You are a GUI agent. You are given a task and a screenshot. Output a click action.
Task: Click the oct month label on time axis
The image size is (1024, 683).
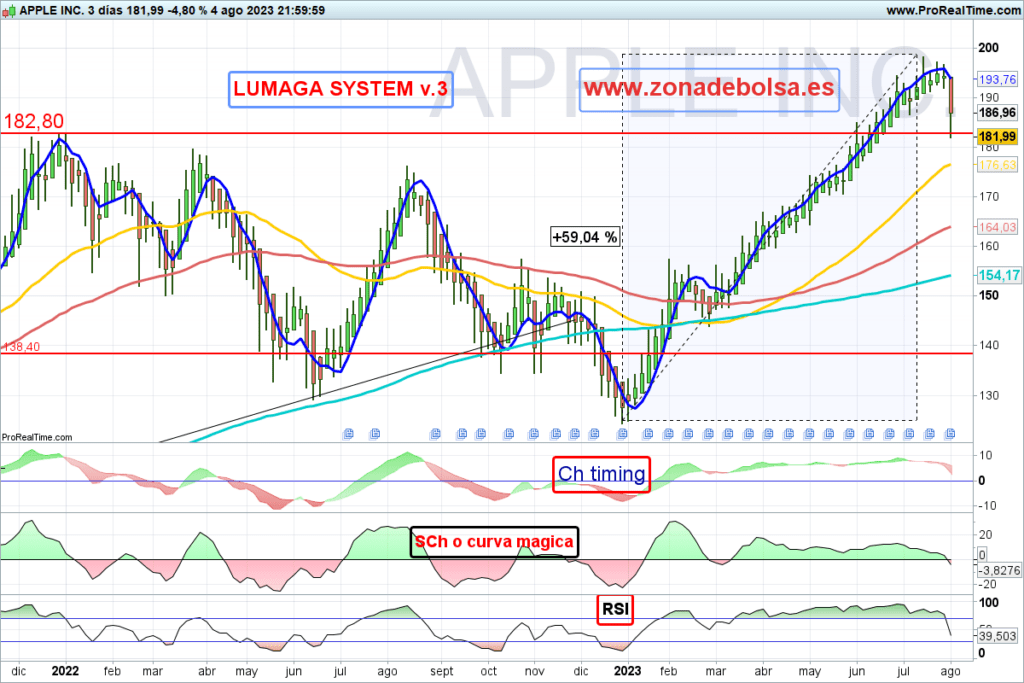click(x=488, y=671)
